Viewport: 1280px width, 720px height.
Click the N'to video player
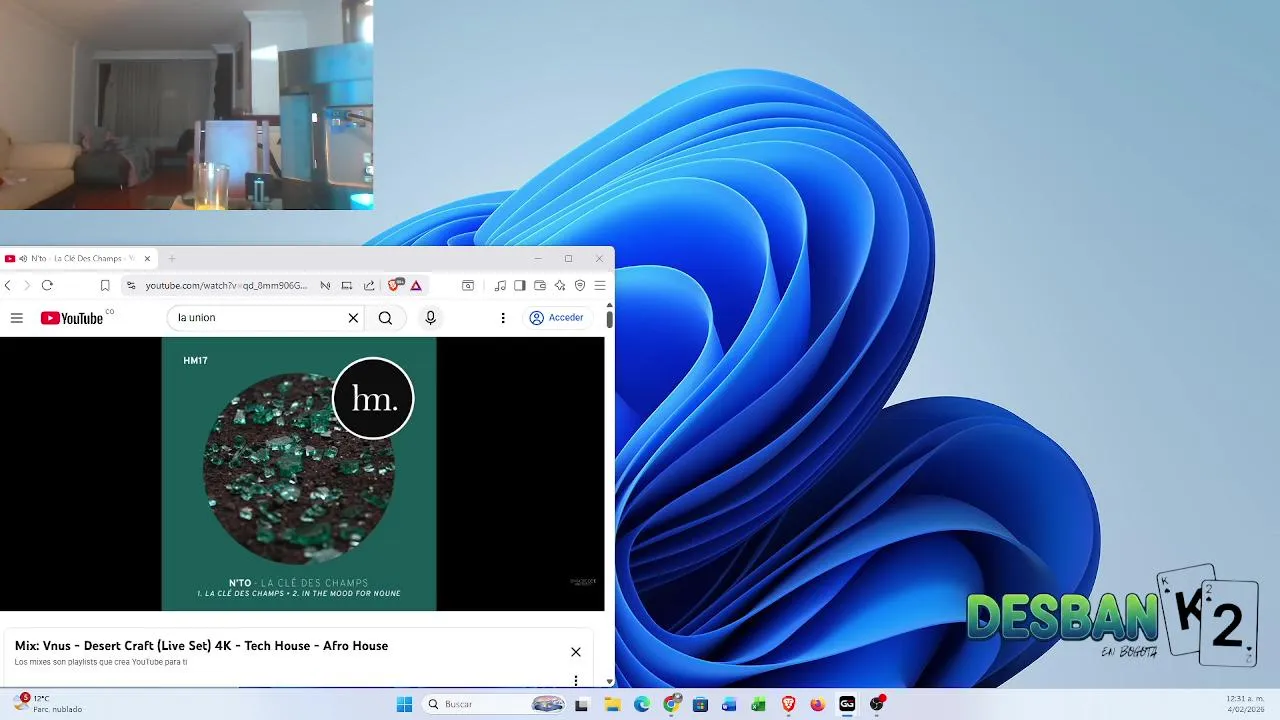[302, 474]
